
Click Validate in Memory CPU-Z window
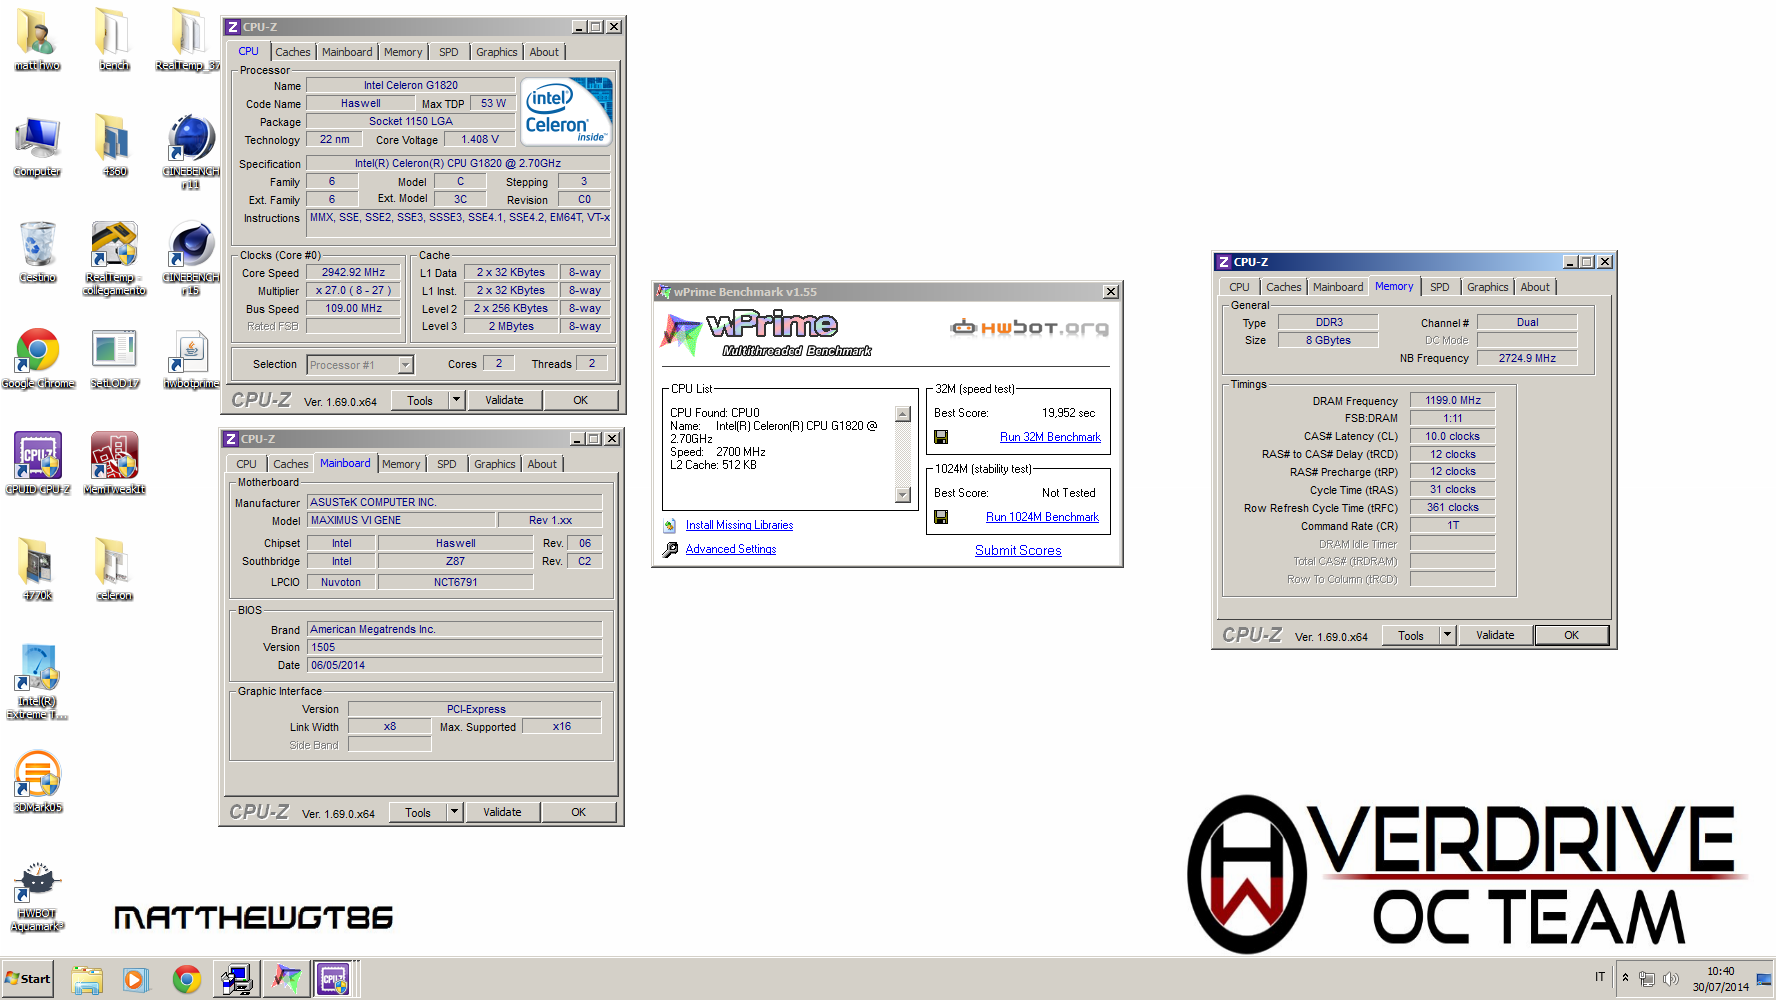[1495, 635]
